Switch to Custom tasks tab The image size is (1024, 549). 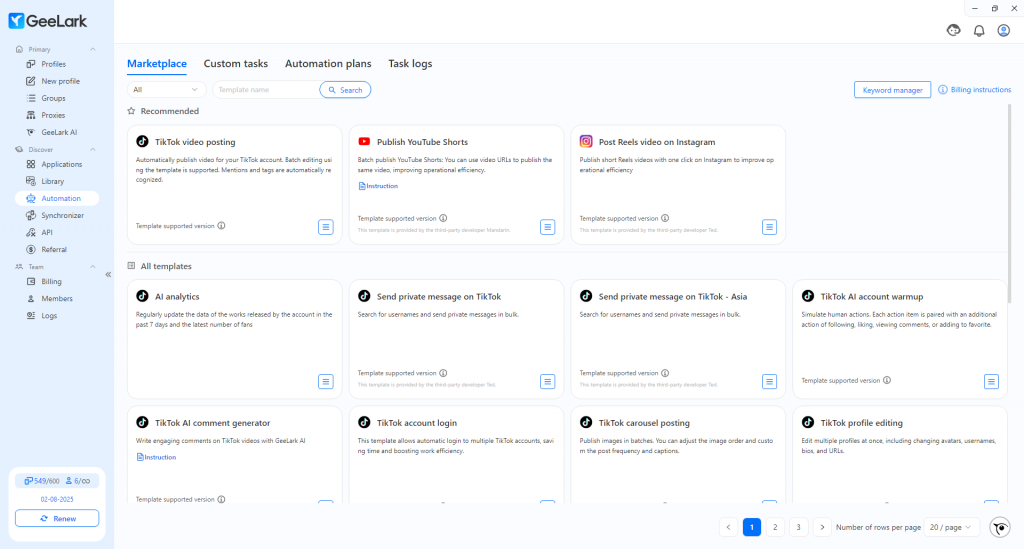point(236,63)
